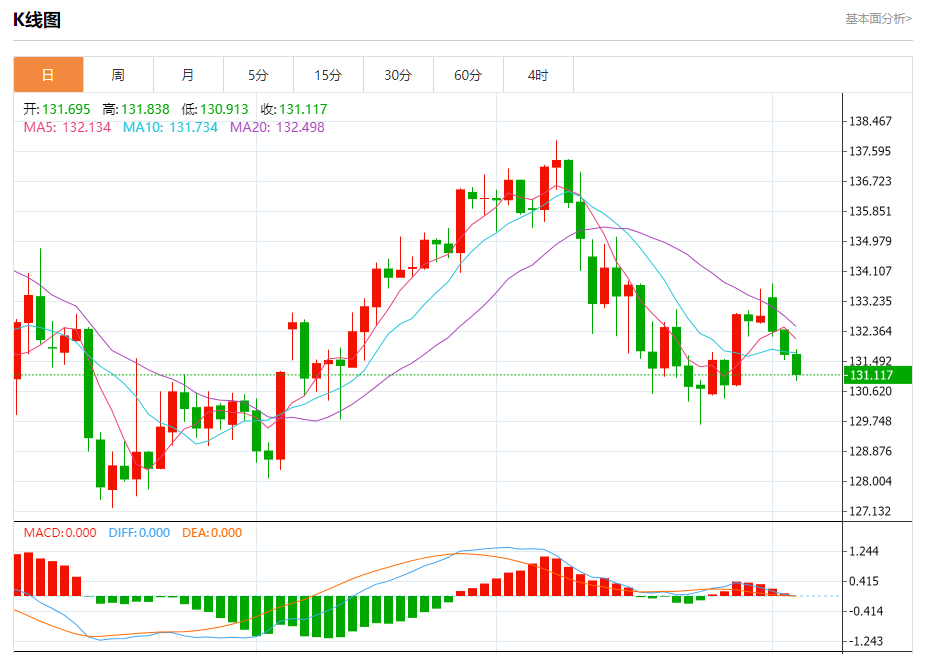Viewport: 926px width, 654px height.
Task: Click the 128.004 price axis label
Action: click(x=870, y=481)
